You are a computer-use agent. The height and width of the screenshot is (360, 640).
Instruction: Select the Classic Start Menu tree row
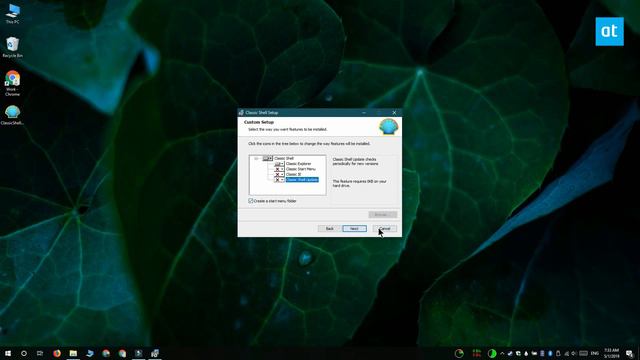click(301, 169)
